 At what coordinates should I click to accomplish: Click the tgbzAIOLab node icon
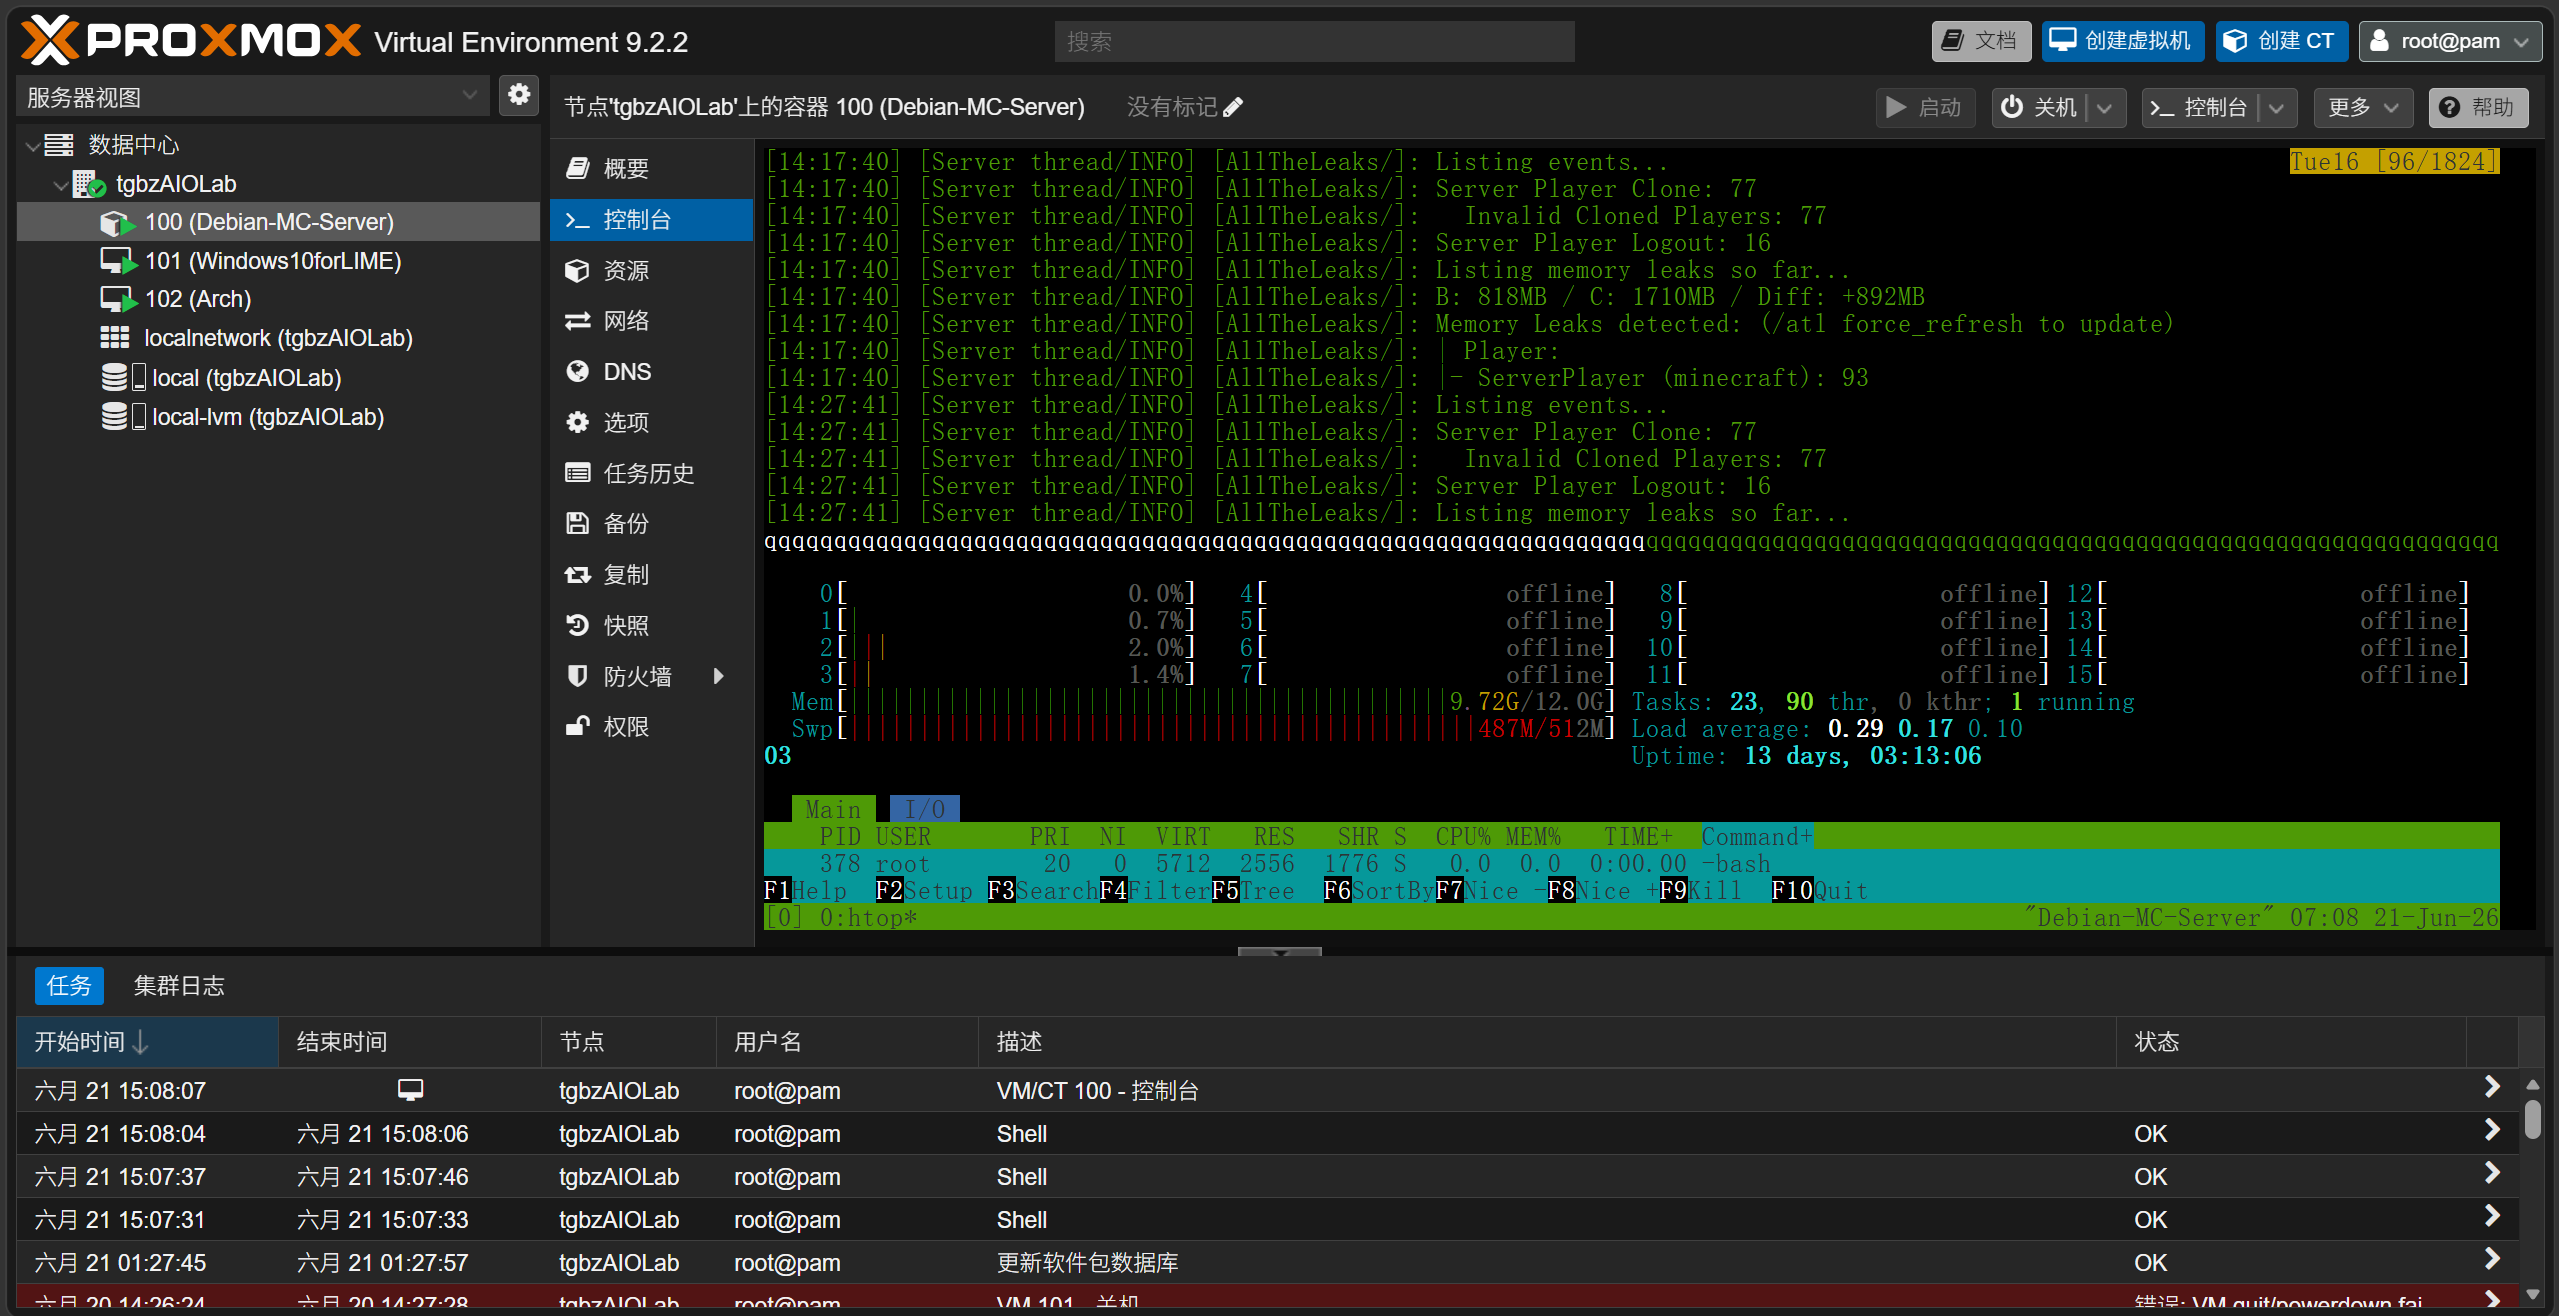[x=89, y=184]
